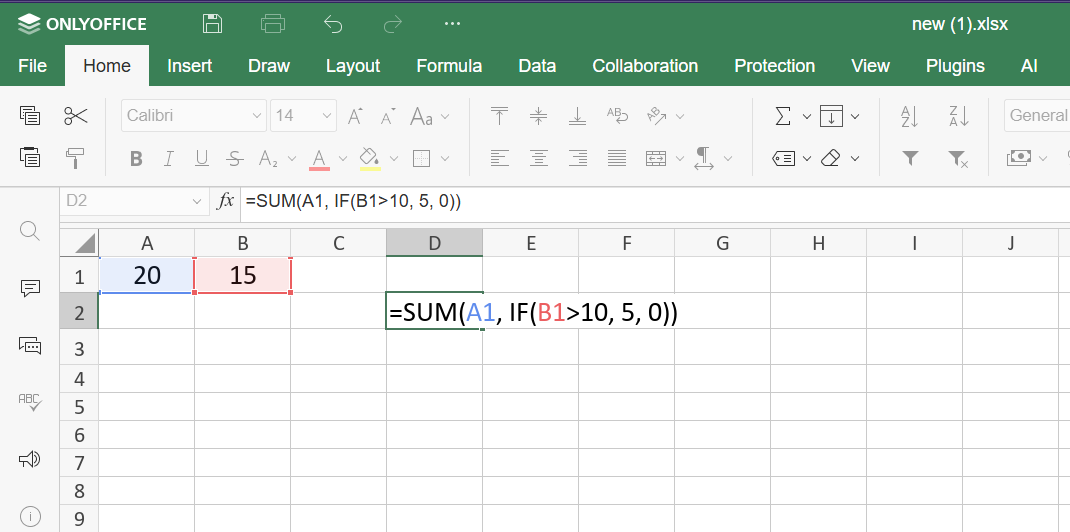Sort ascending A to Z
This screenshot has height=532, width=1070.
coord(910,116)
